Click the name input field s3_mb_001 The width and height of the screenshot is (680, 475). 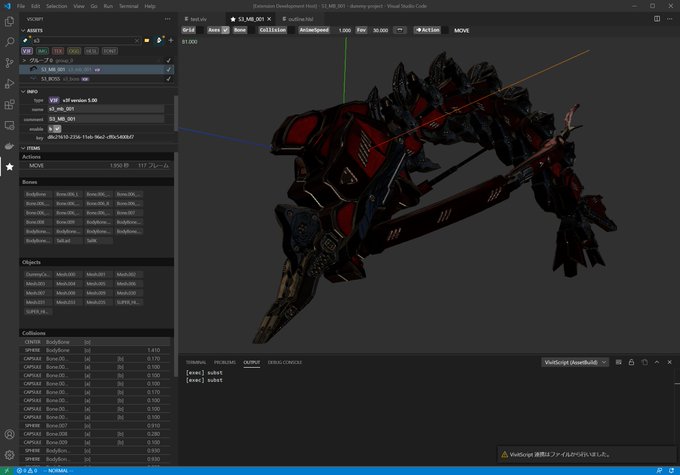[x=106, y=109]
